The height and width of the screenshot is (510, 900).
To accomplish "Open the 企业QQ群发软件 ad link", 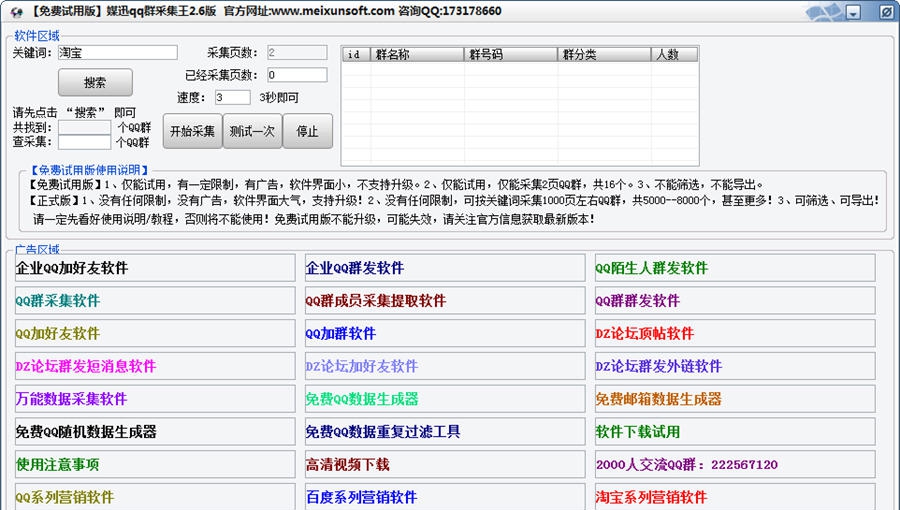I will [x=445, y=268].
